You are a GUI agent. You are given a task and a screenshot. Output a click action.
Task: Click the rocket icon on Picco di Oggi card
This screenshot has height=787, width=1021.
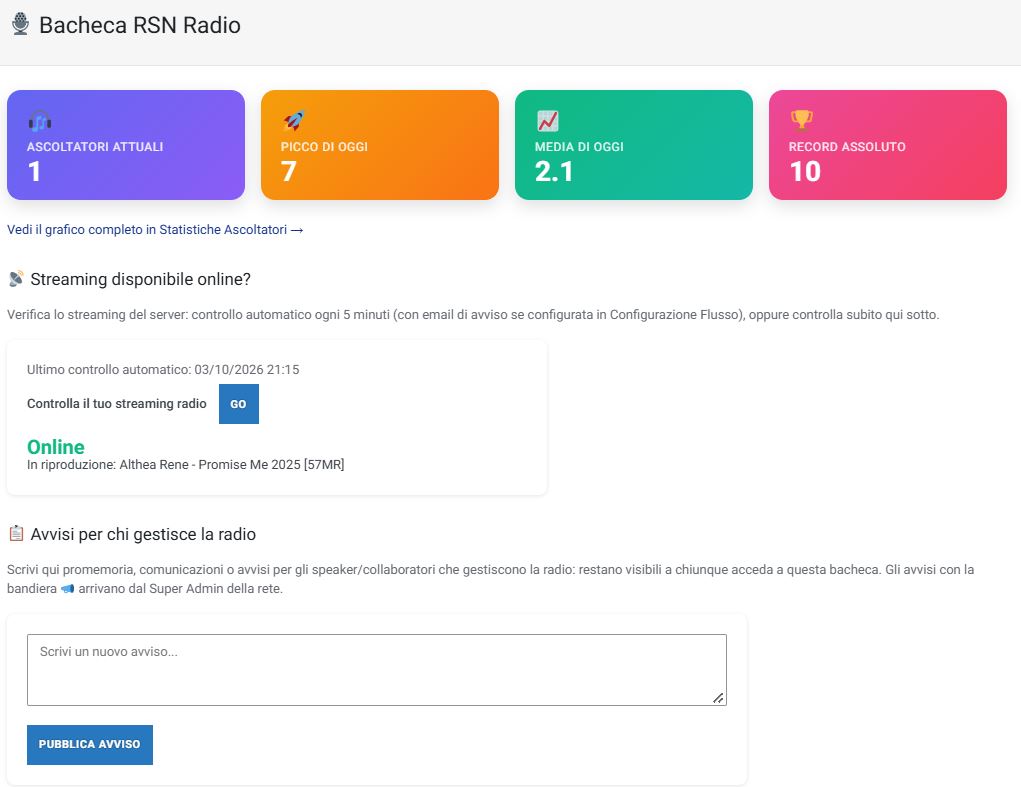pos(294,120)
